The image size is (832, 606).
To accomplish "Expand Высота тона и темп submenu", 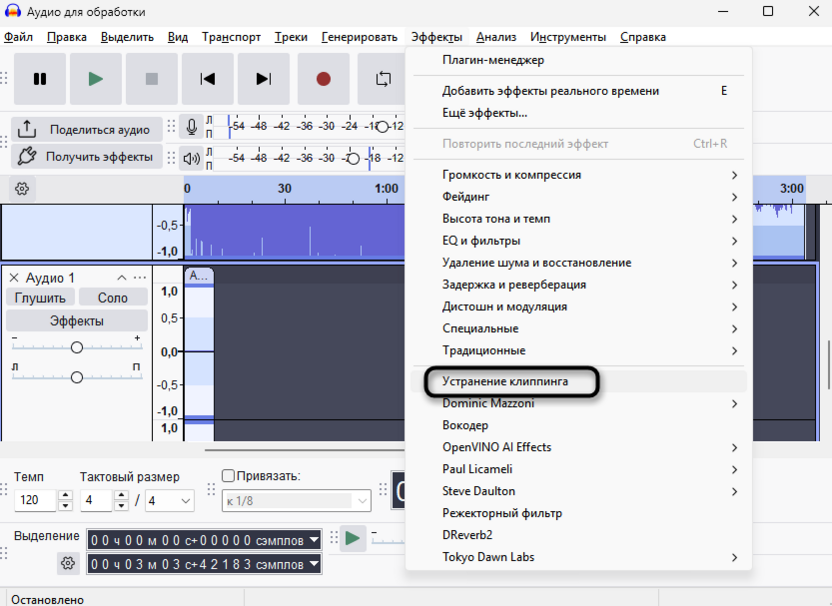I will [x=578, y=219].
